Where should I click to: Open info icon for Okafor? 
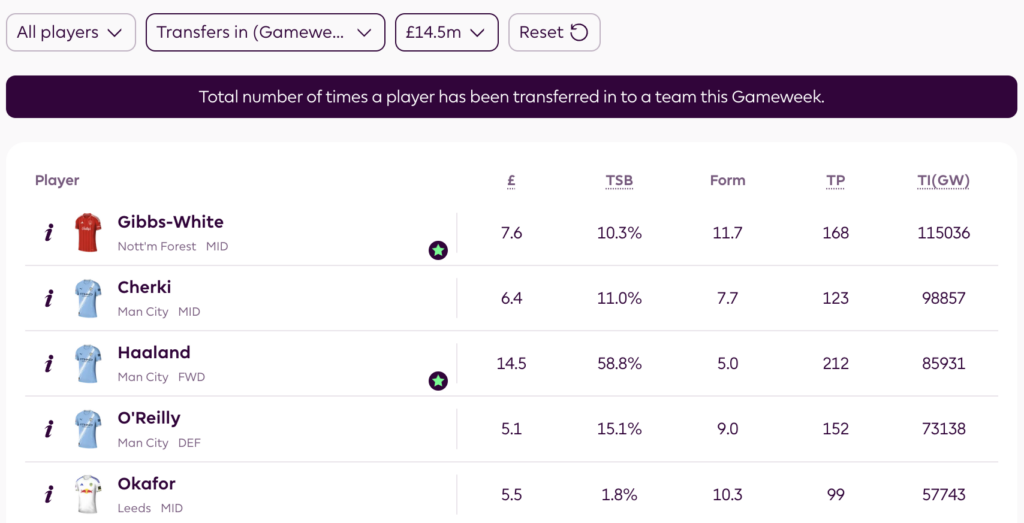(x=48, y=494)
